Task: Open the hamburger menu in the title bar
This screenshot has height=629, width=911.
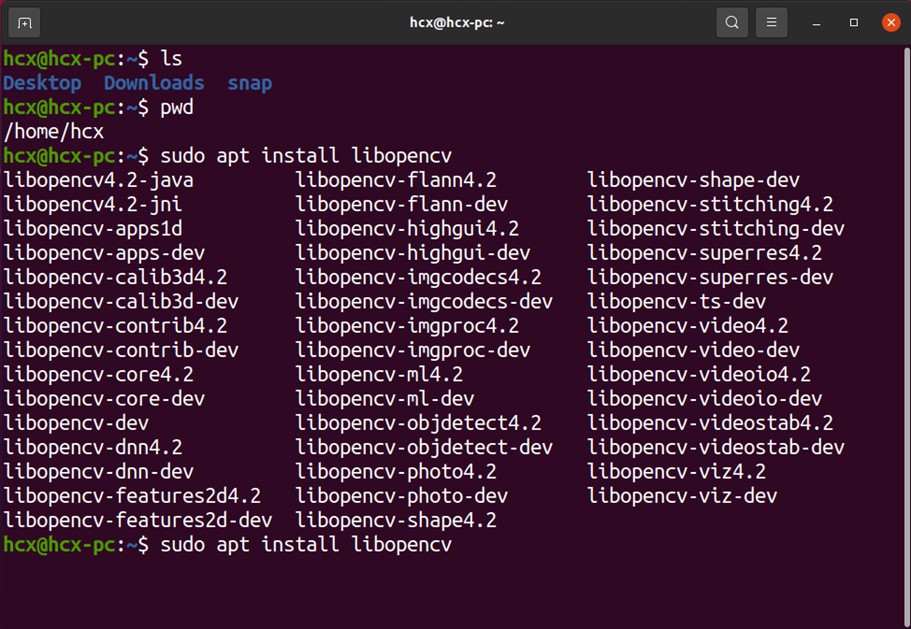Action: click(x=771, y=22)
